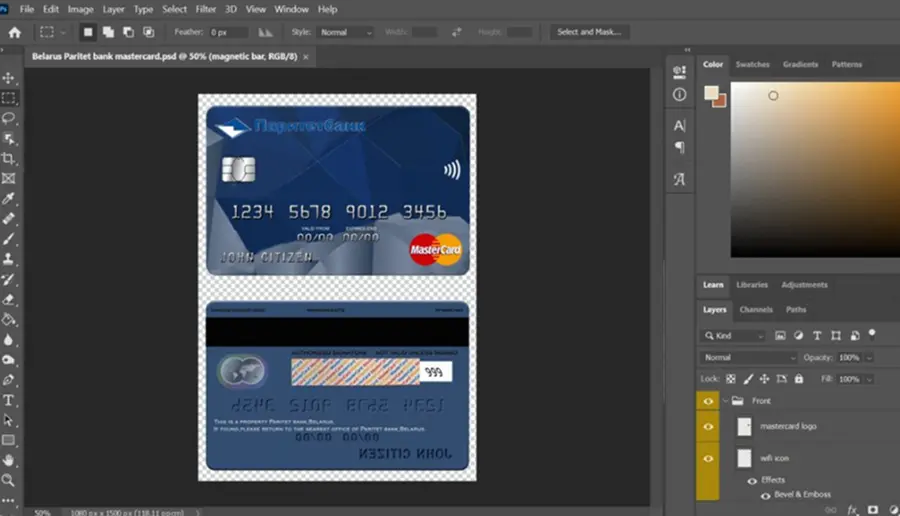Select the Hand tool
Screen dimensions: 900x516
point(9,460)
